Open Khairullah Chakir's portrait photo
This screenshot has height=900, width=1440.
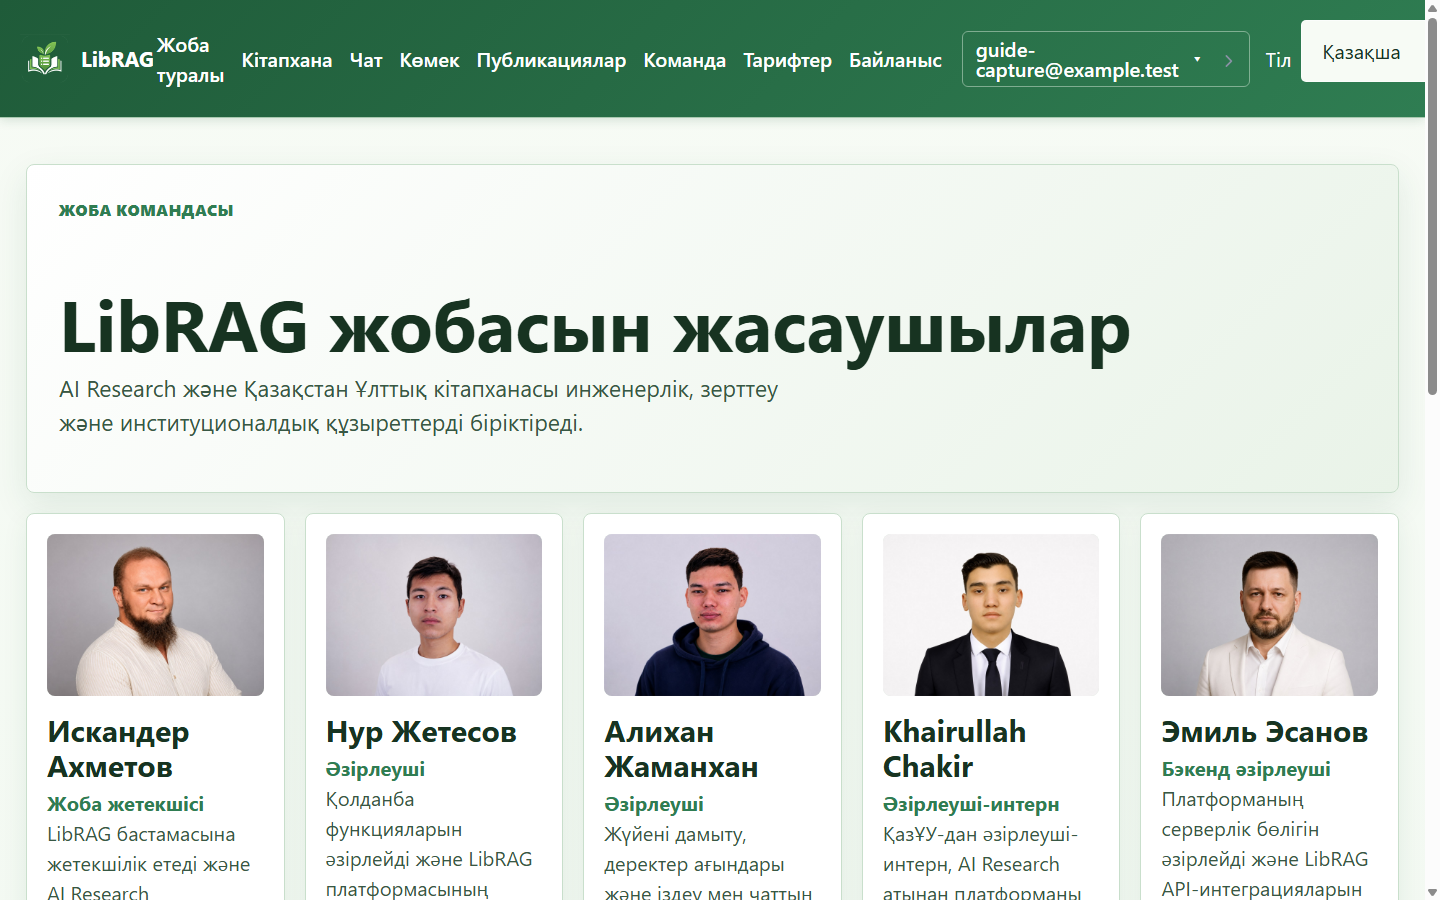point(991,615)
